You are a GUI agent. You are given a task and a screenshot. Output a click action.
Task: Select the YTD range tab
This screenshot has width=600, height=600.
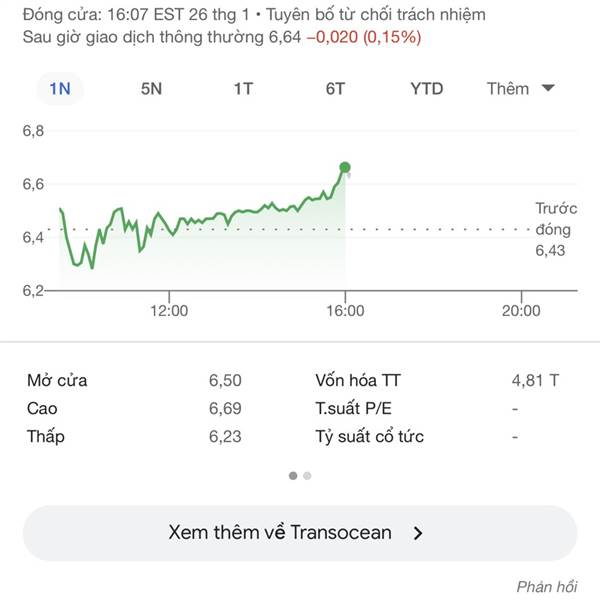(427, 89)
